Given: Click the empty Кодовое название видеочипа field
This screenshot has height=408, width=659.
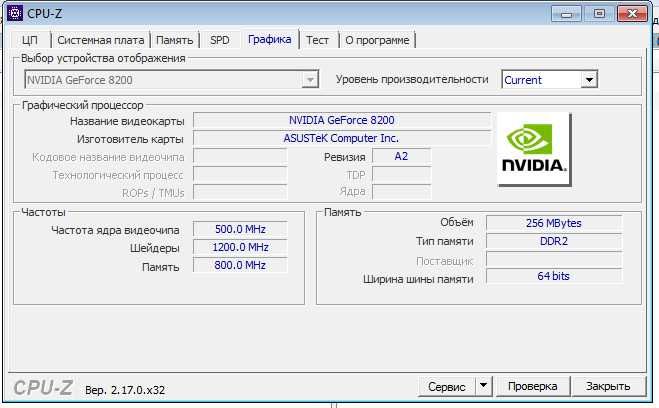Looking at the screenshot, I should tap(240, 156).
